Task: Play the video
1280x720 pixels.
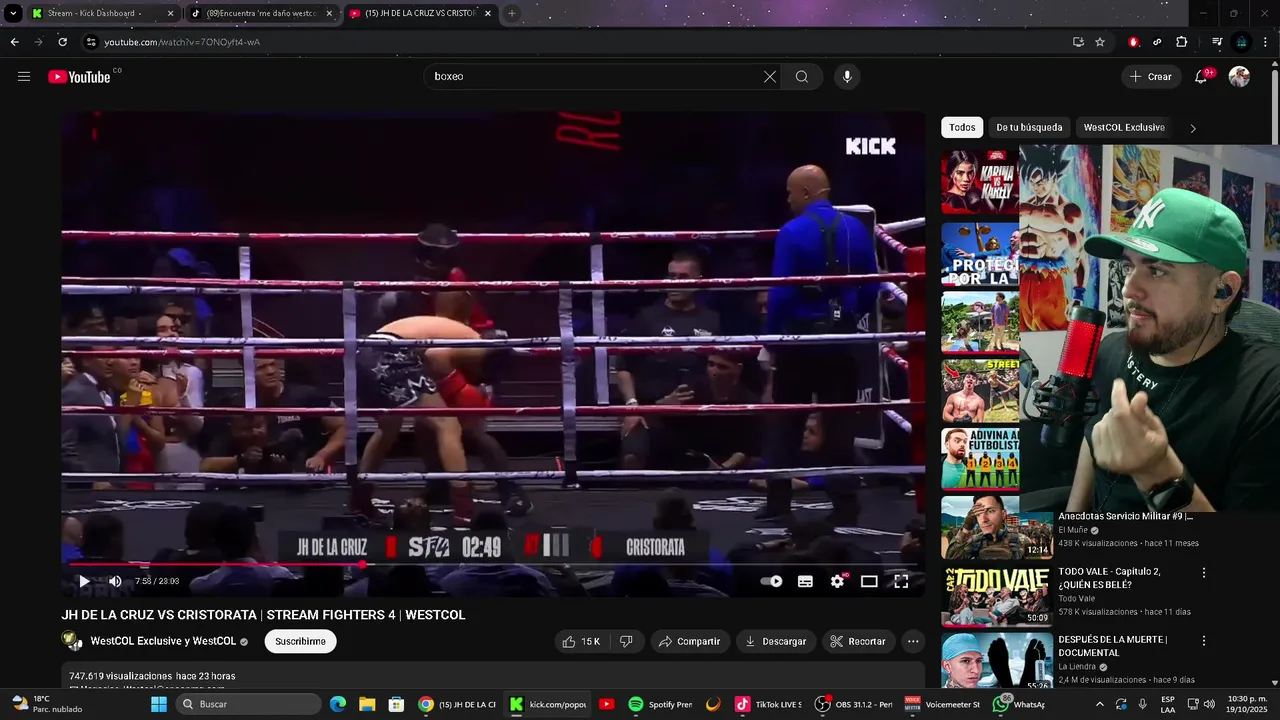Action: coord(84,581)
